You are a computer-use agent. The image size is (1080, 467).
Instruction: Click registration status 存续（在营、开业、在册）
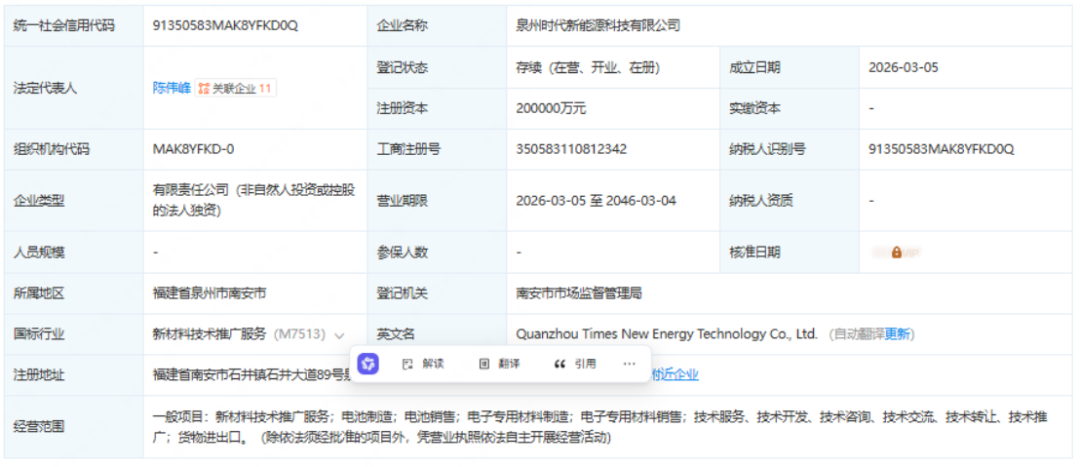pos(588,68)
